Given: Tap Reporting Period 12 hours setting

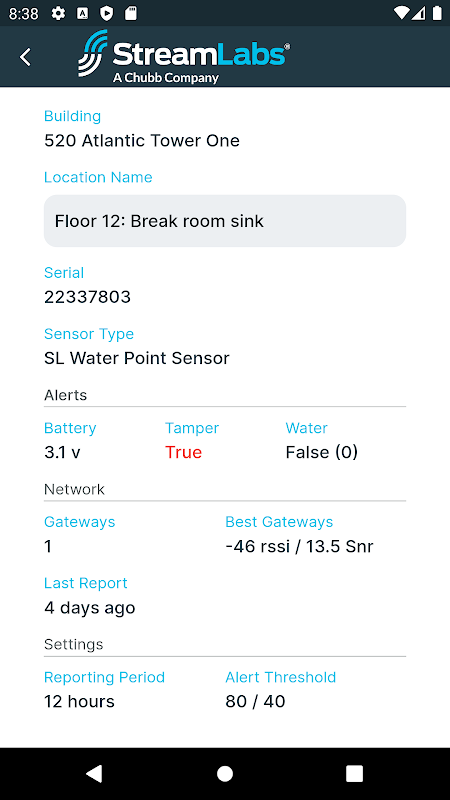Looking at the screenshot, I should click(x=79, y=702).
